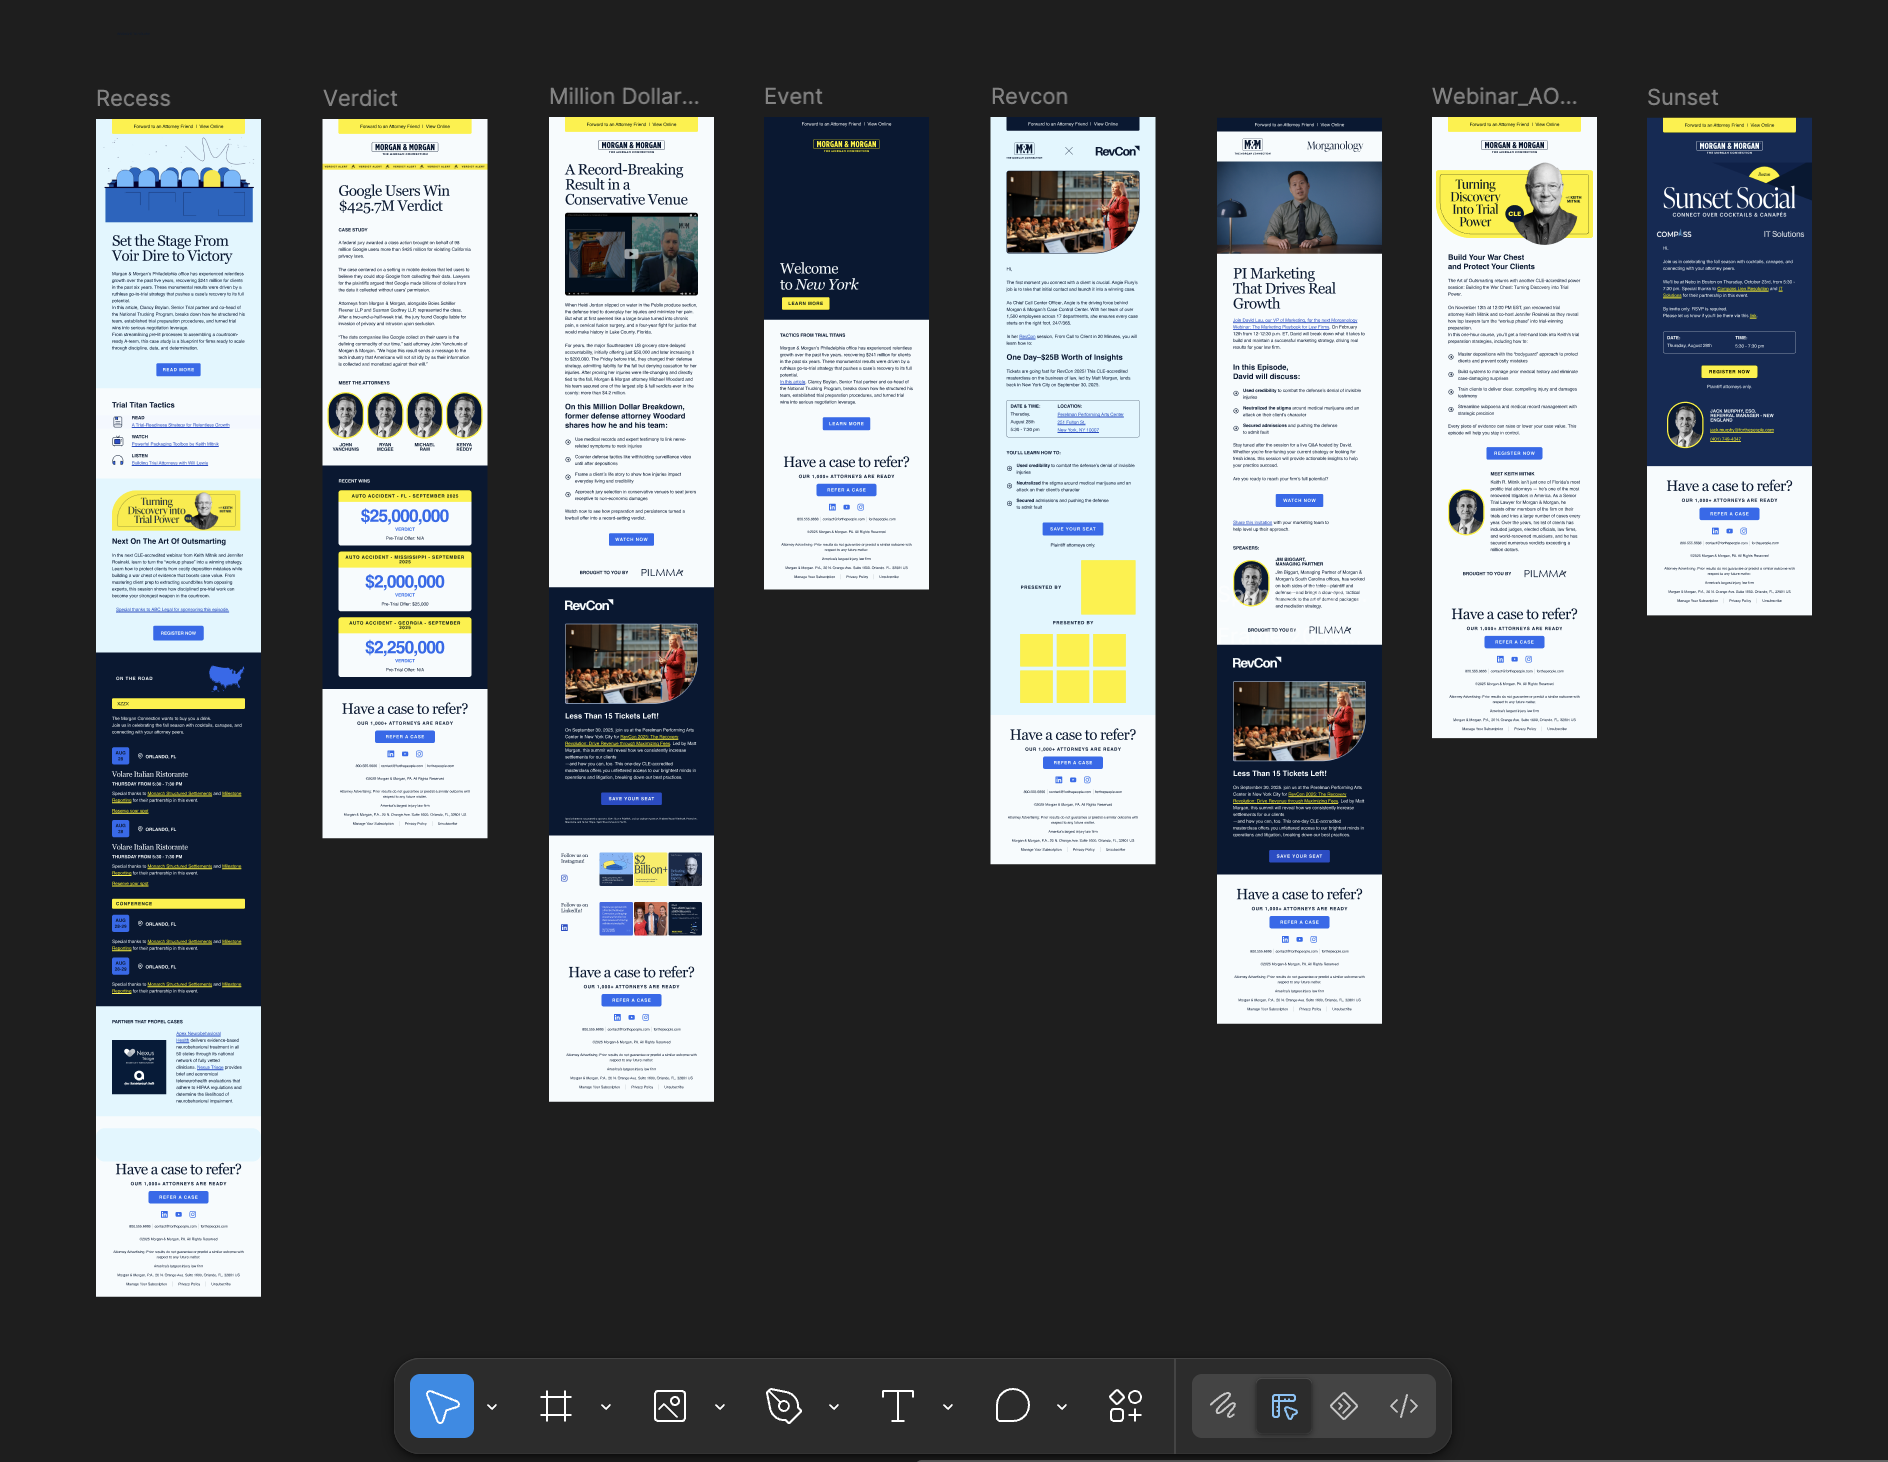Click REFER A CASE button in Event frame
1888x1462 pixels.
coord(846,490)
